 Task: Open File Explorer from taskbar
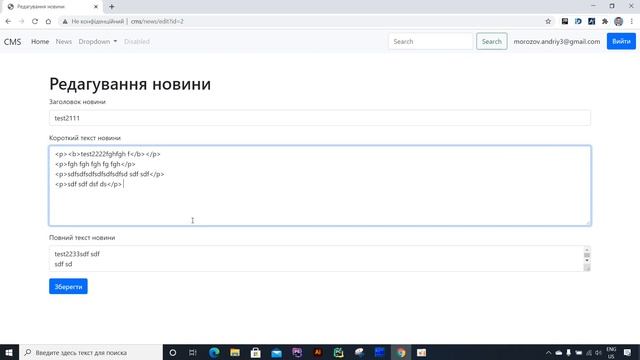click(x=235, y=352)
